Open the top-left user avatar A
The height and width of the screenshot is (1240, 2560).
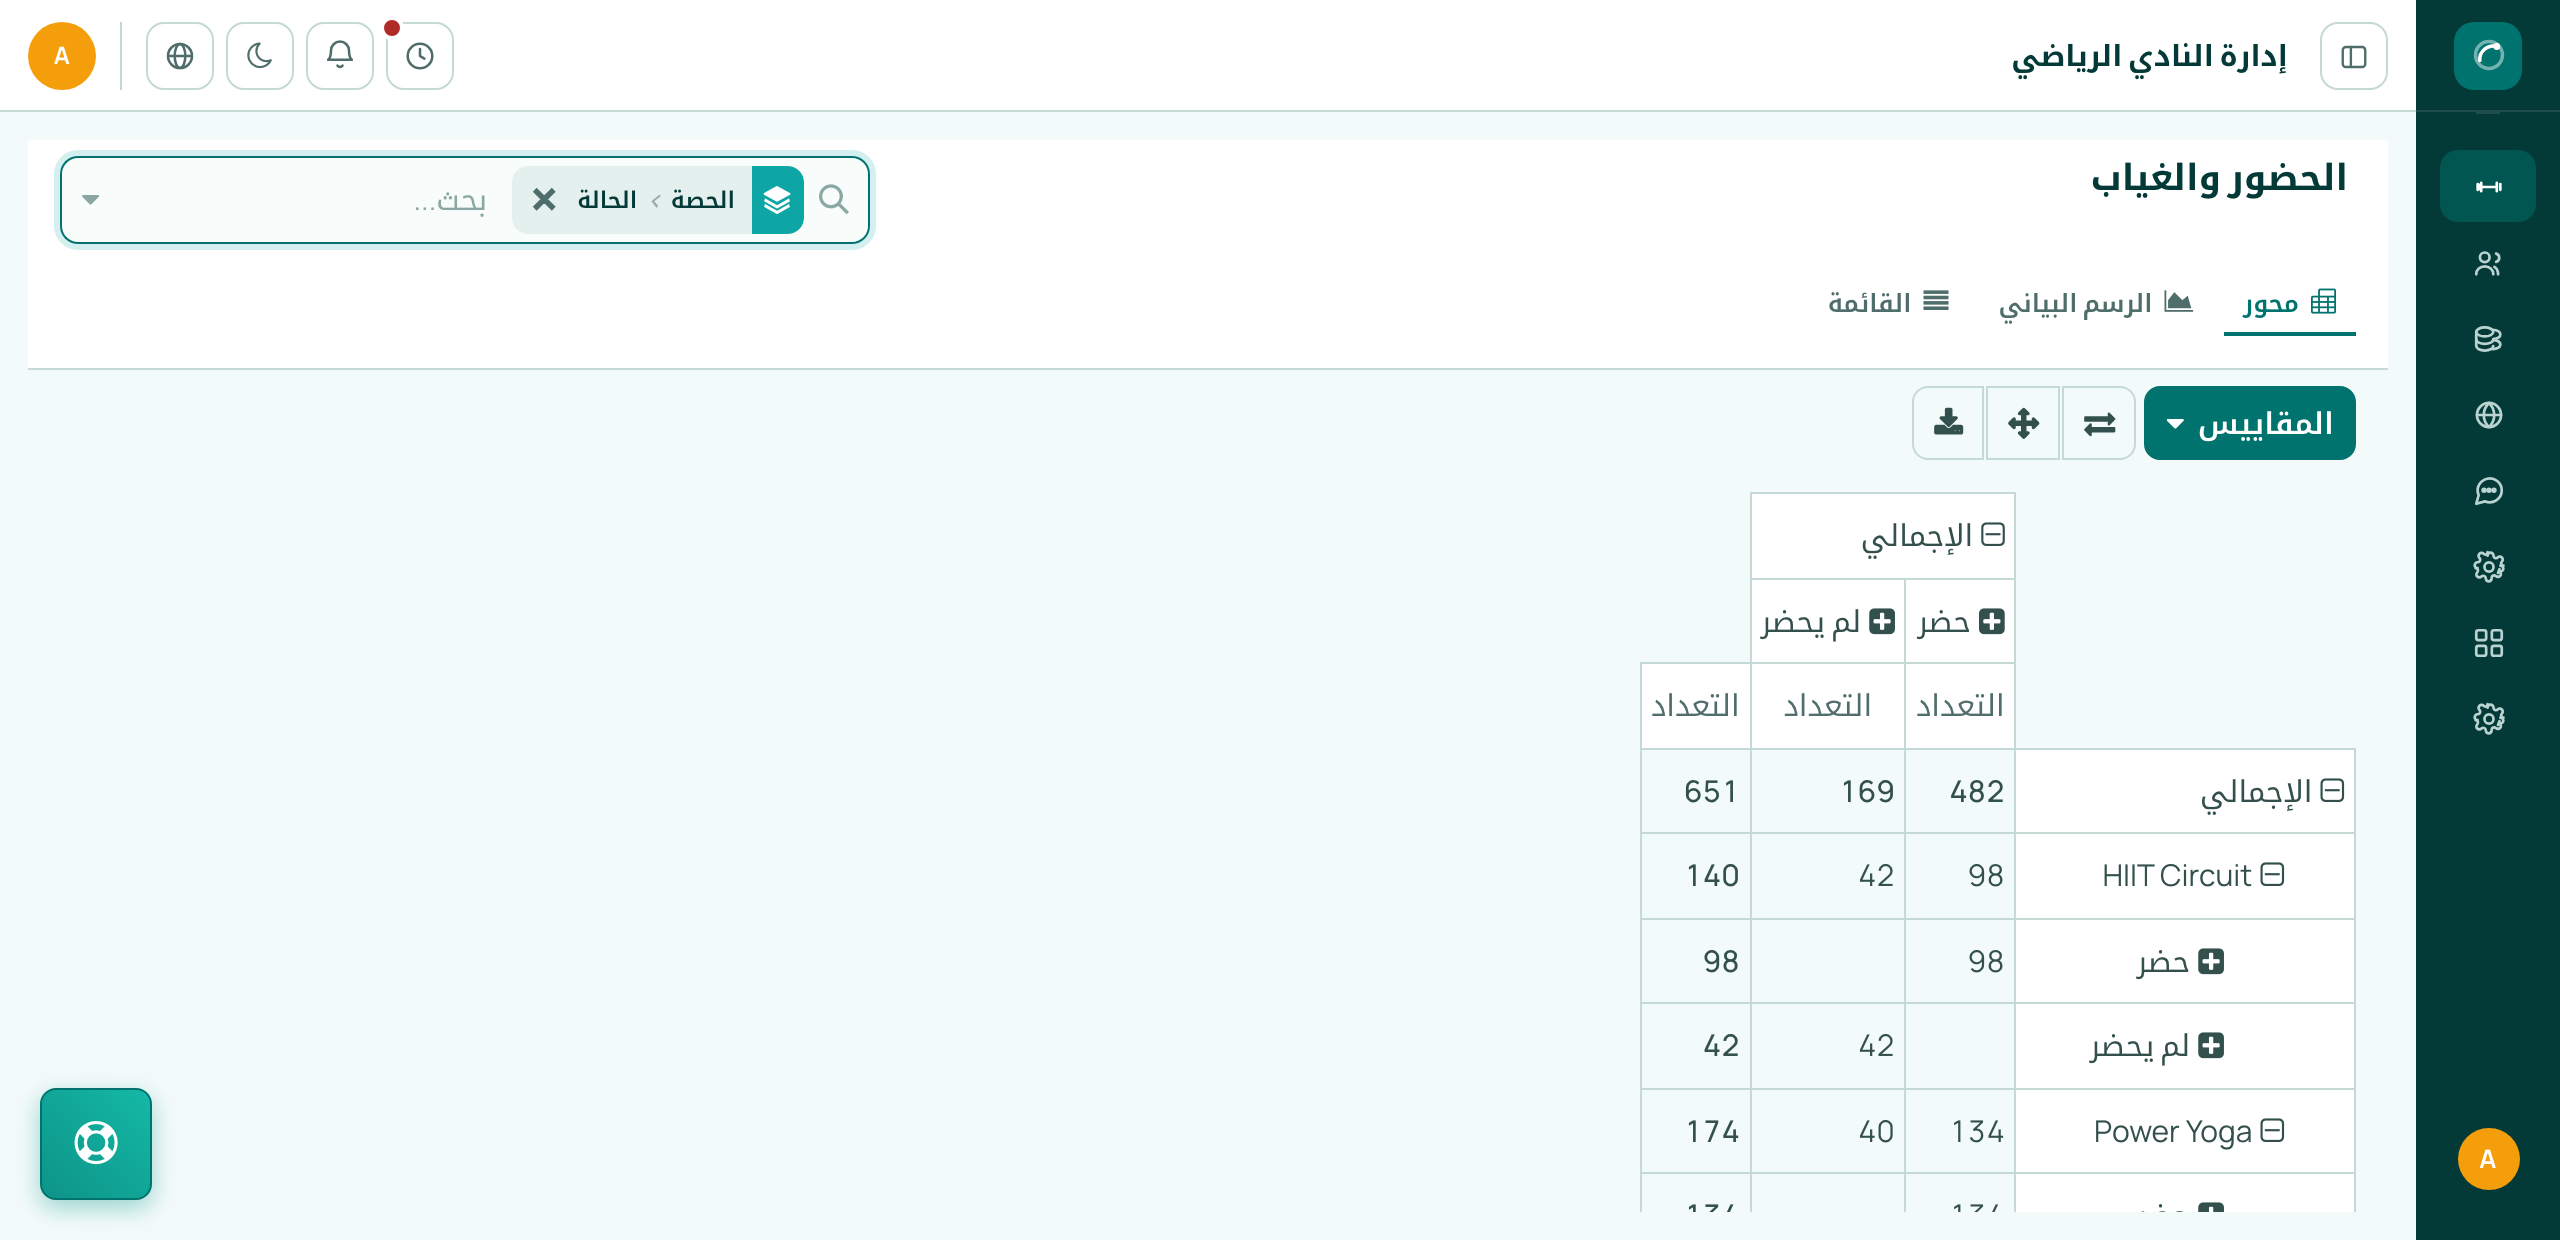62,56
